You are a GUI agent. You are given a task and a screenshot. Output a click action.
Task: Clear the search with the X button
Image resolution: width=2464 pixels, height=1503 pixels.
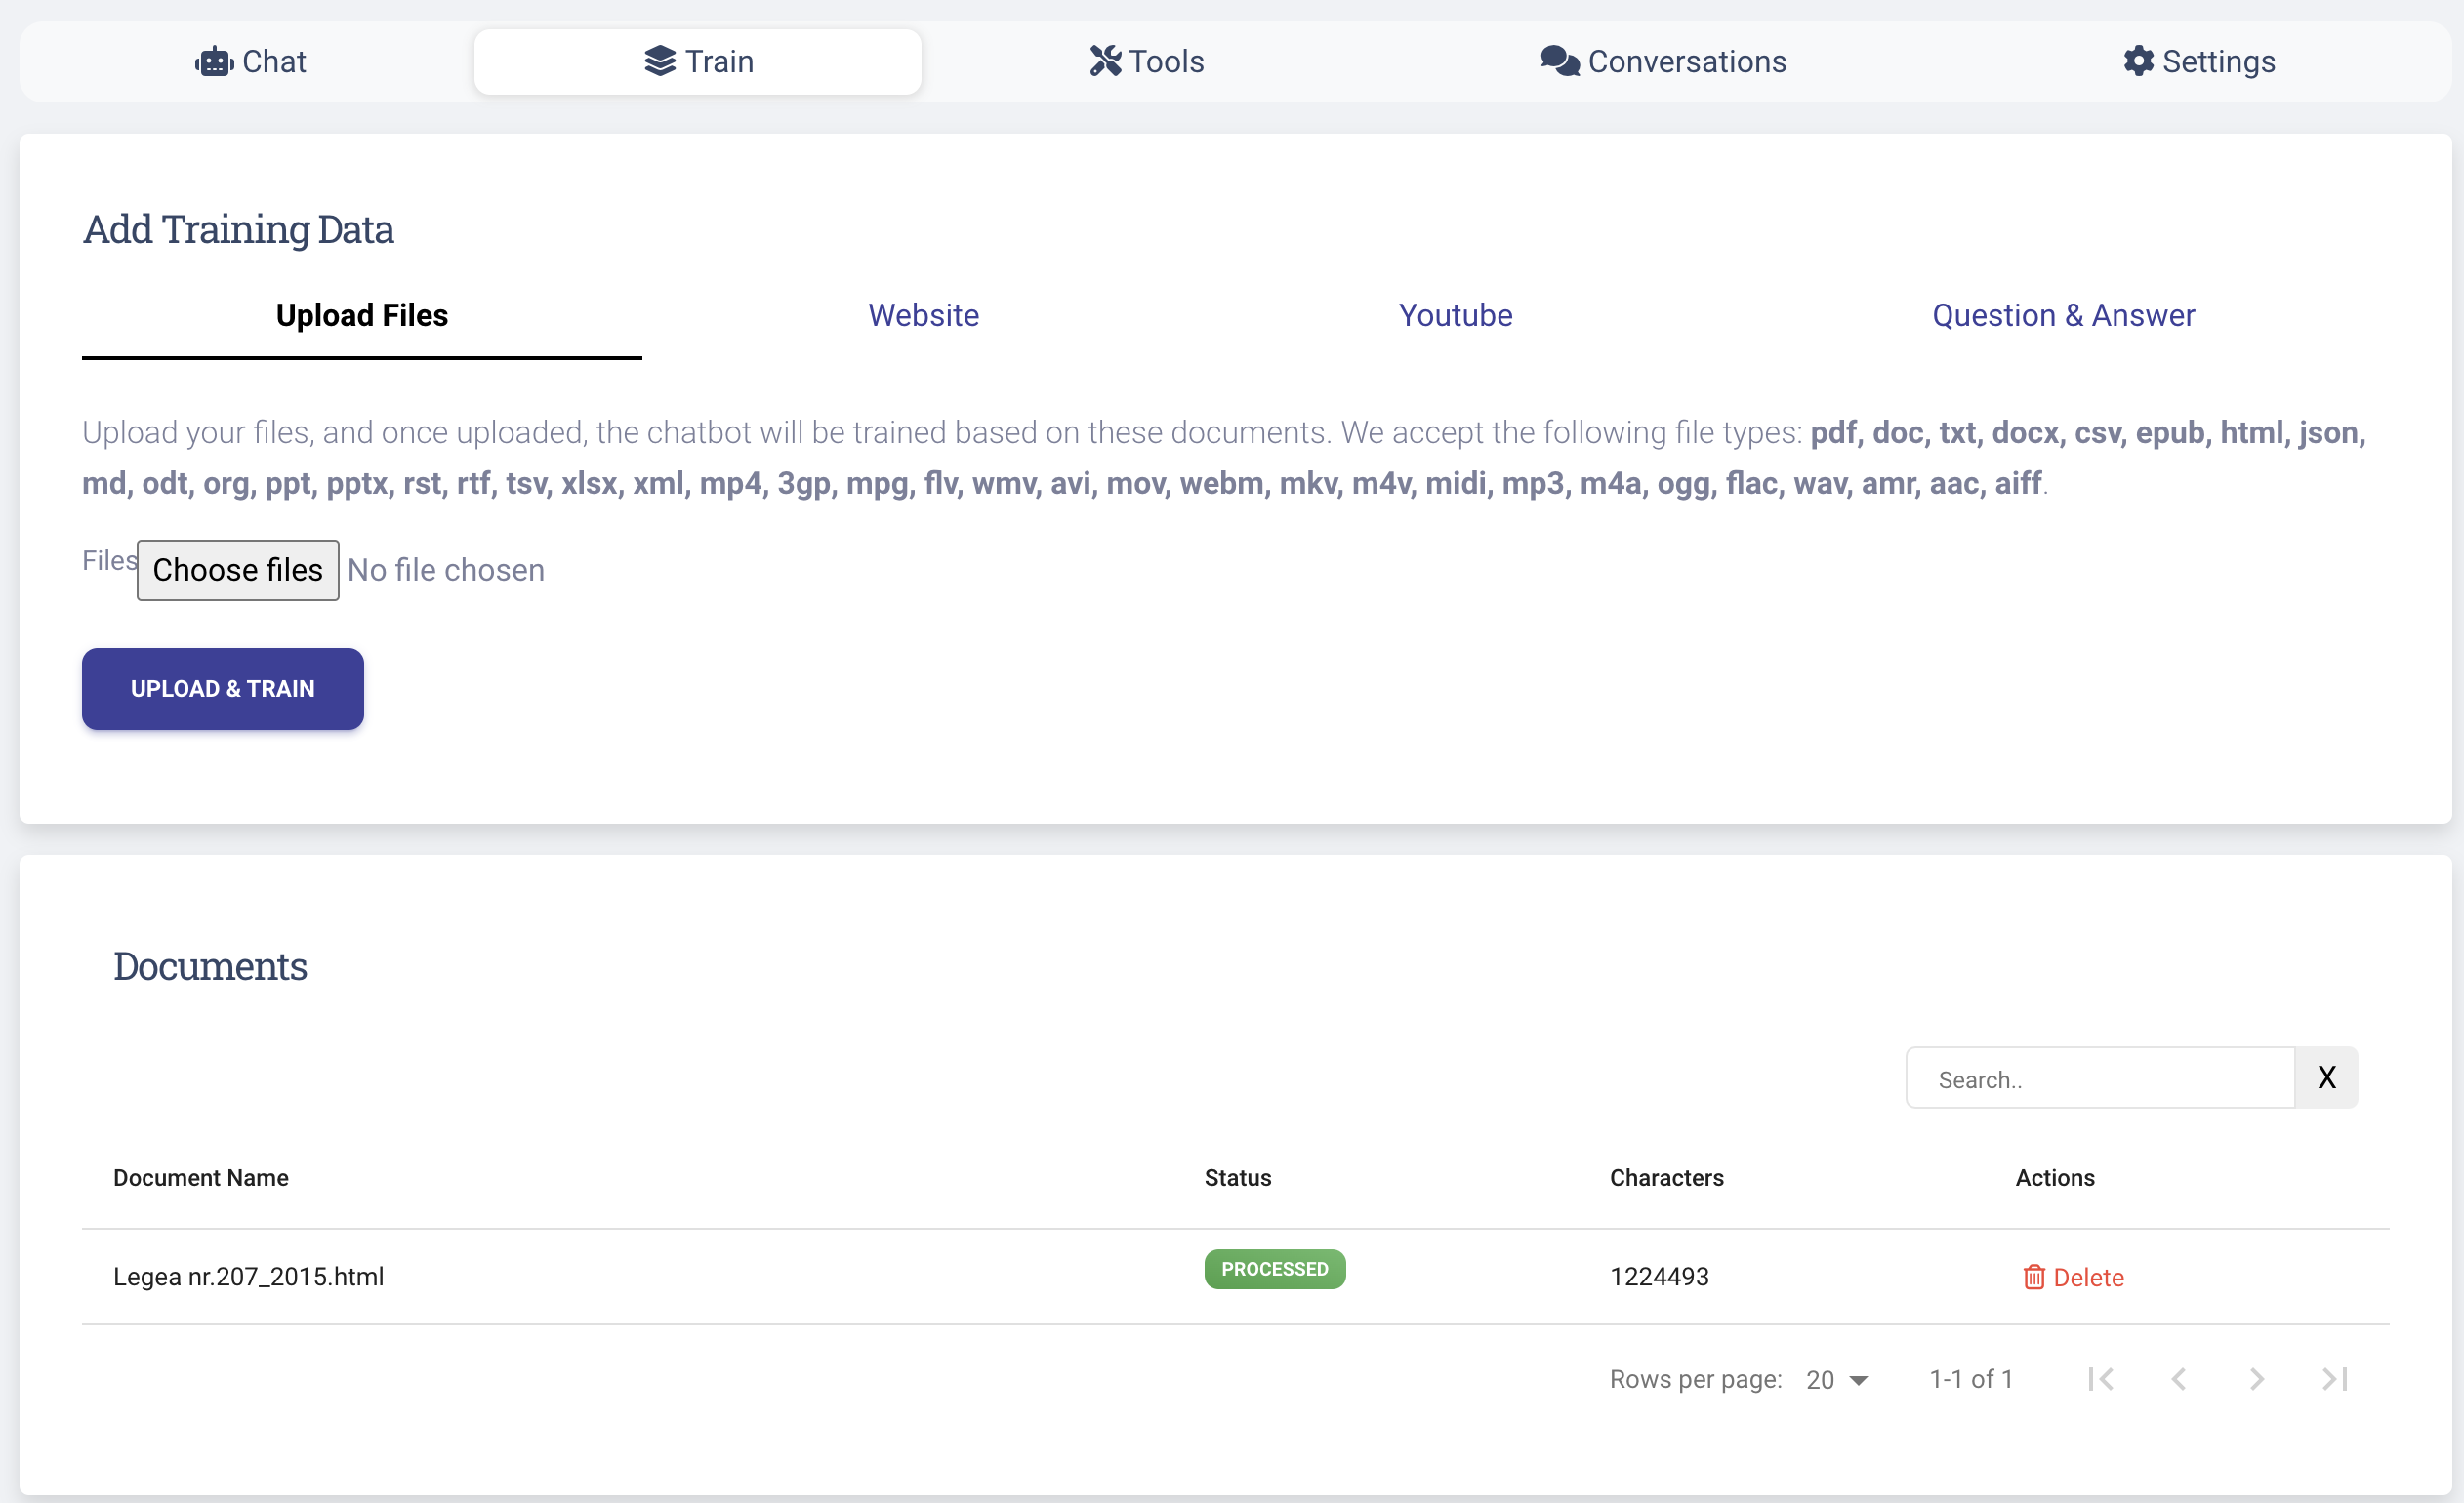point(2326,1078)
